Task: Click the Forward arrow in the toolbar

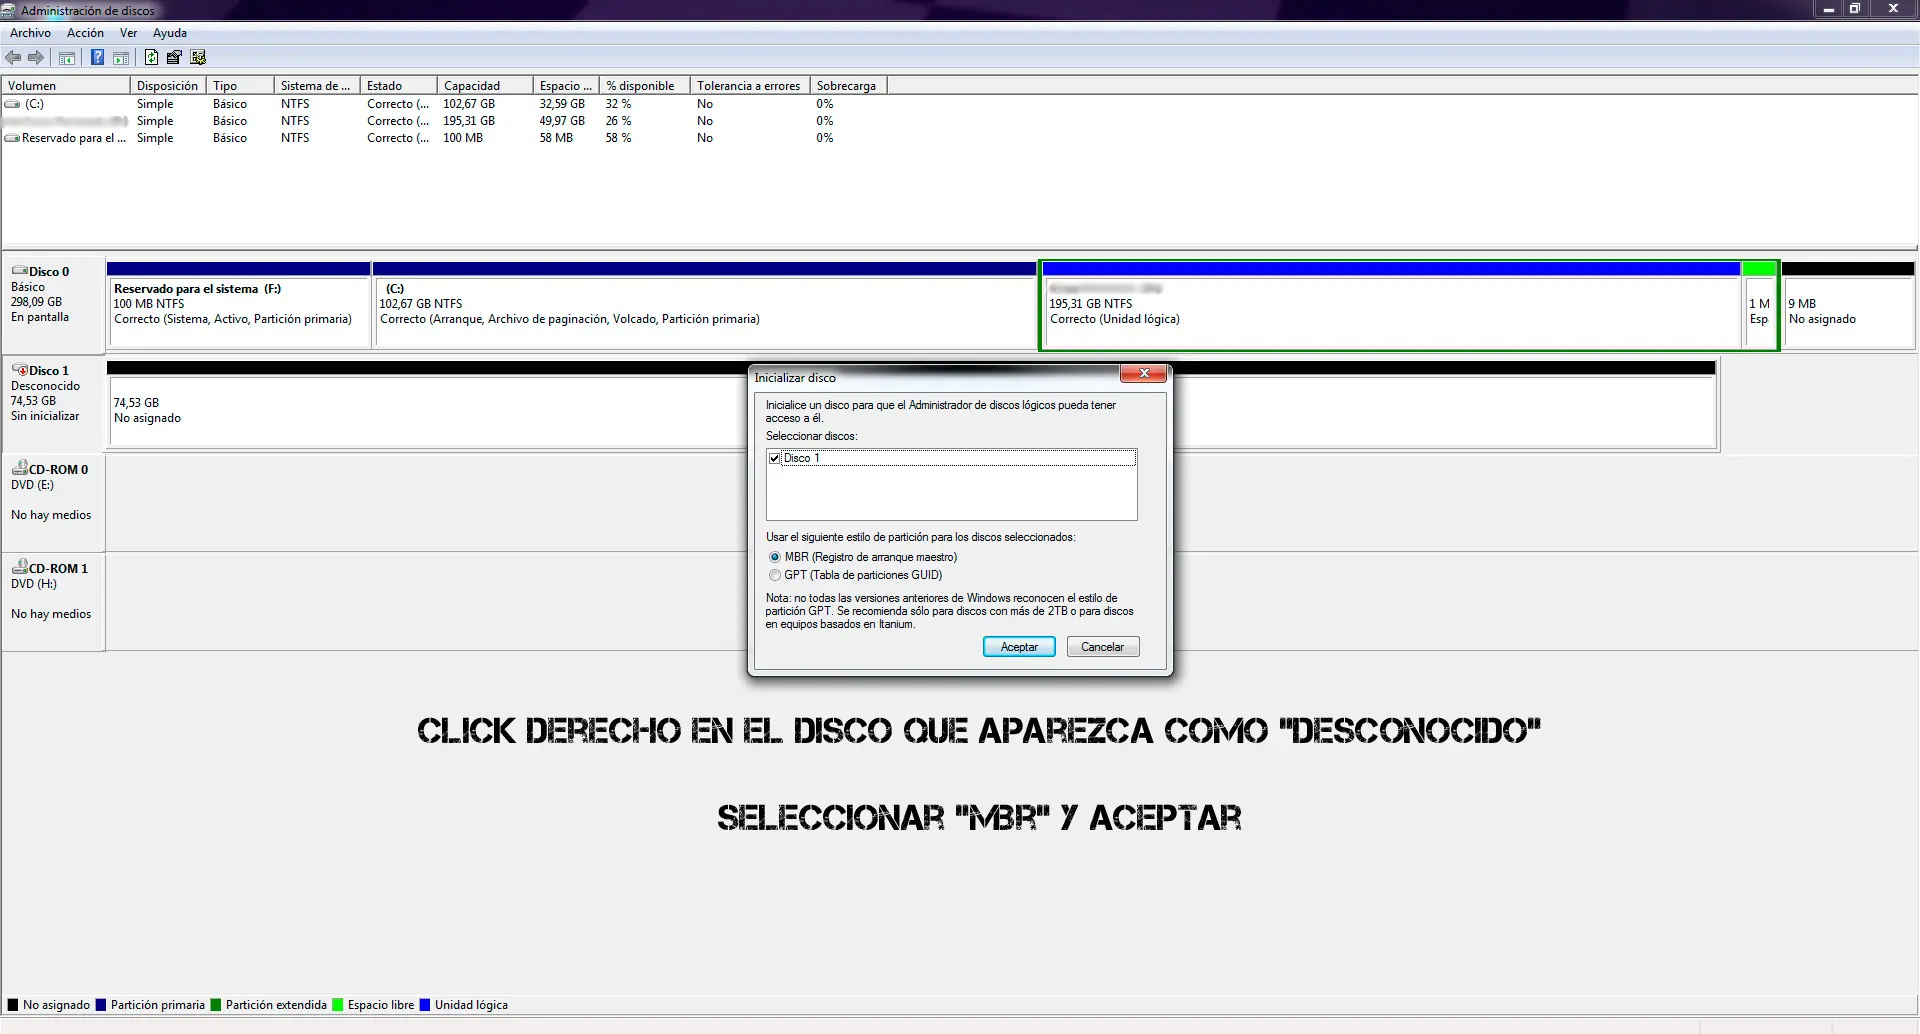Action: (x=37, y=58)
